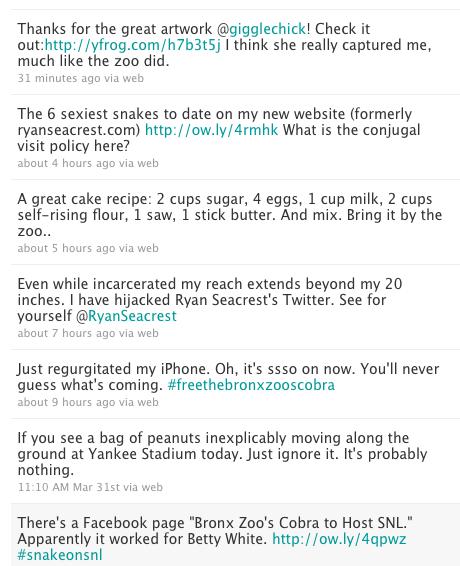This screenshot has height=566, width=460.
Task: Select the tweet about regurgitated iPhone
Action: [x=228, y=377]
